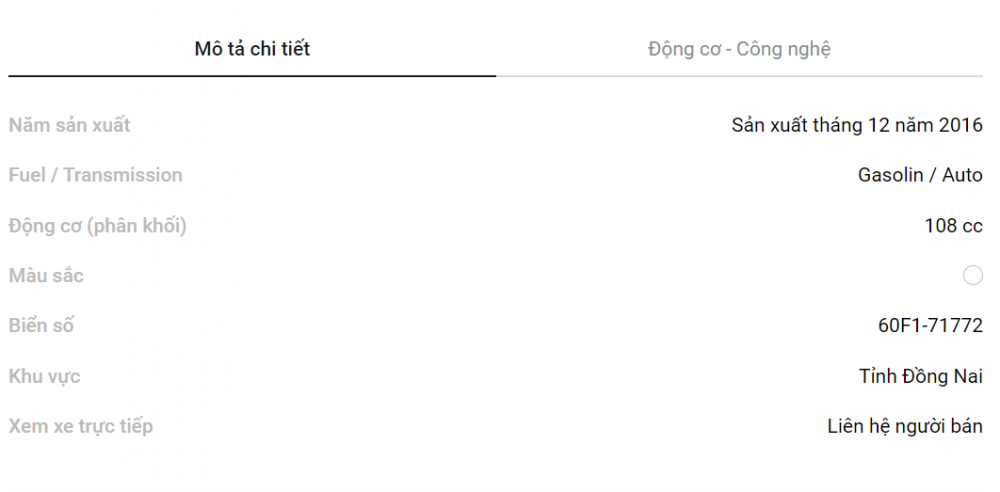1000x492 pixels.
Task: Switch to Động cơ - Công nghệ tab
Action: click(x=739, y=49)
